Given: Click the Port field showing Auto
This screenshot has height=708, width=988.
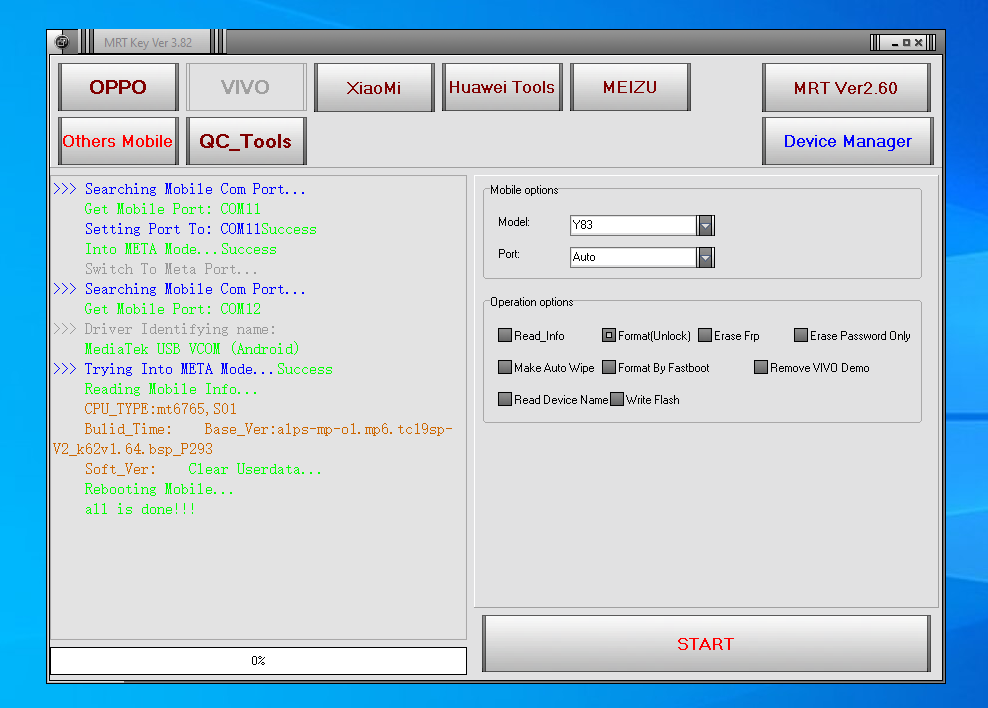Looking at the screenshot, I should point(633,257).
